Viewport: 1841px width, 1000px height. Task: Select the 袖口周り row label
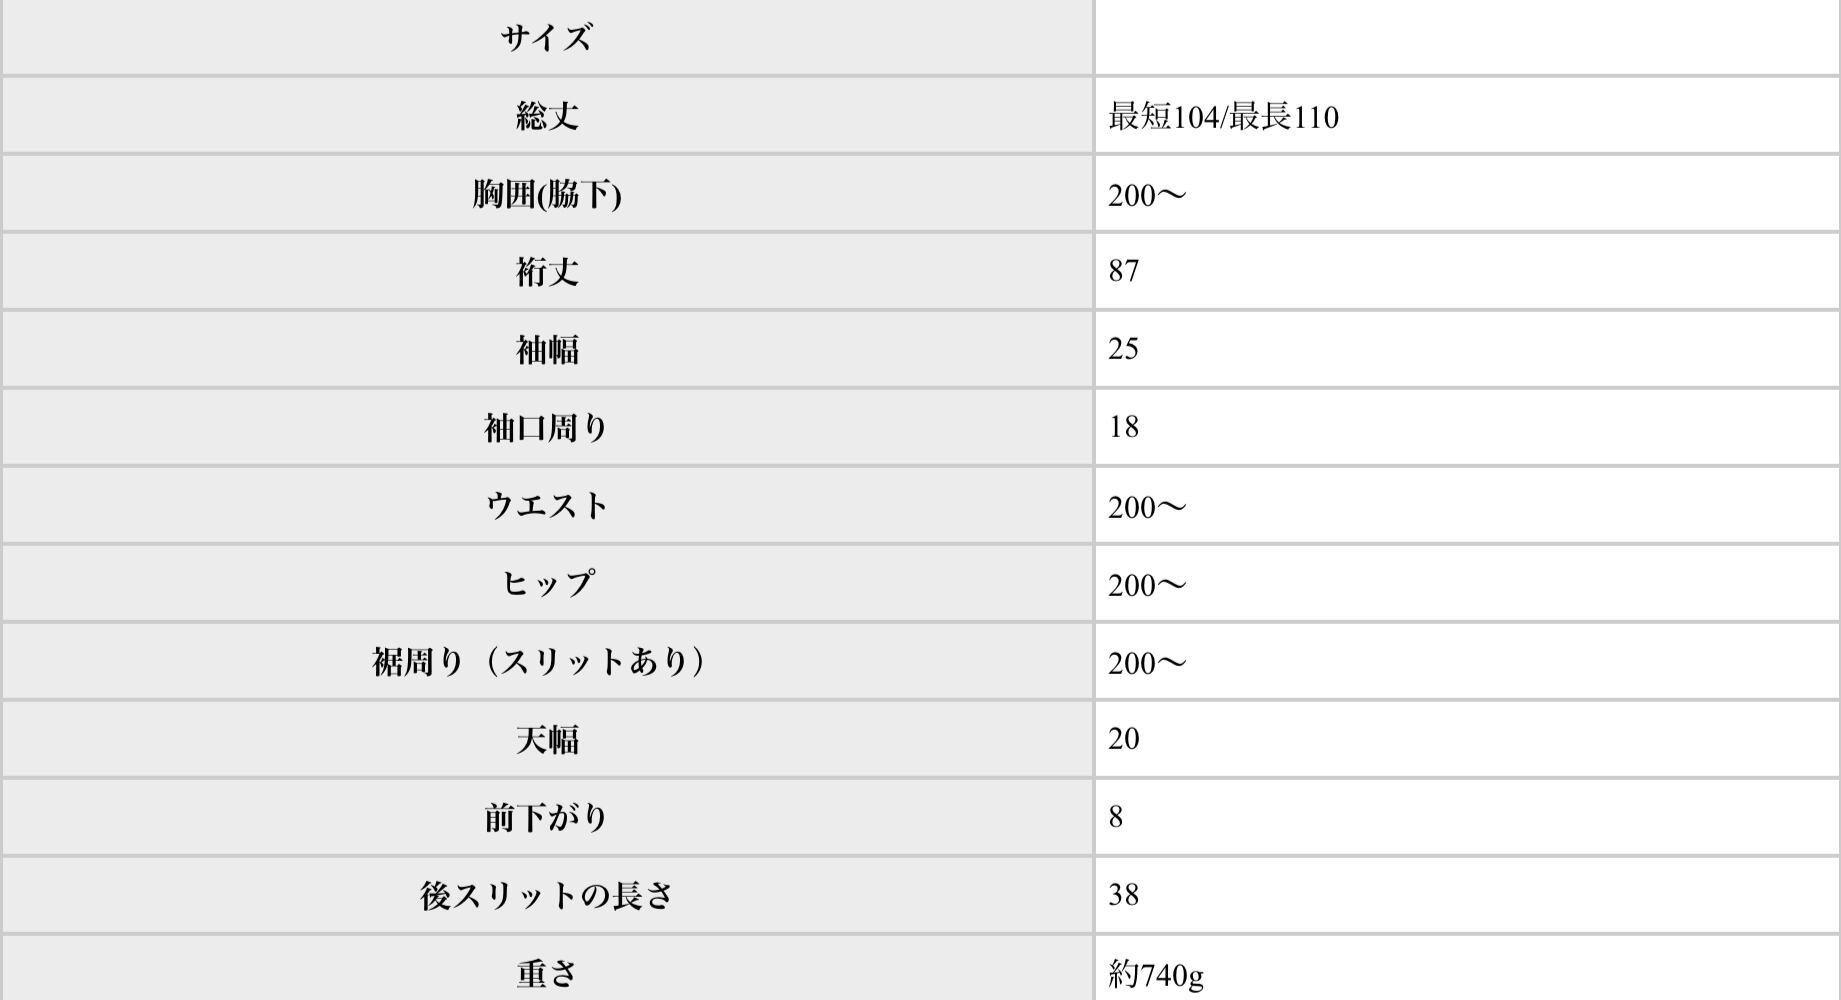pyautogui.click(x=546, y=428)
